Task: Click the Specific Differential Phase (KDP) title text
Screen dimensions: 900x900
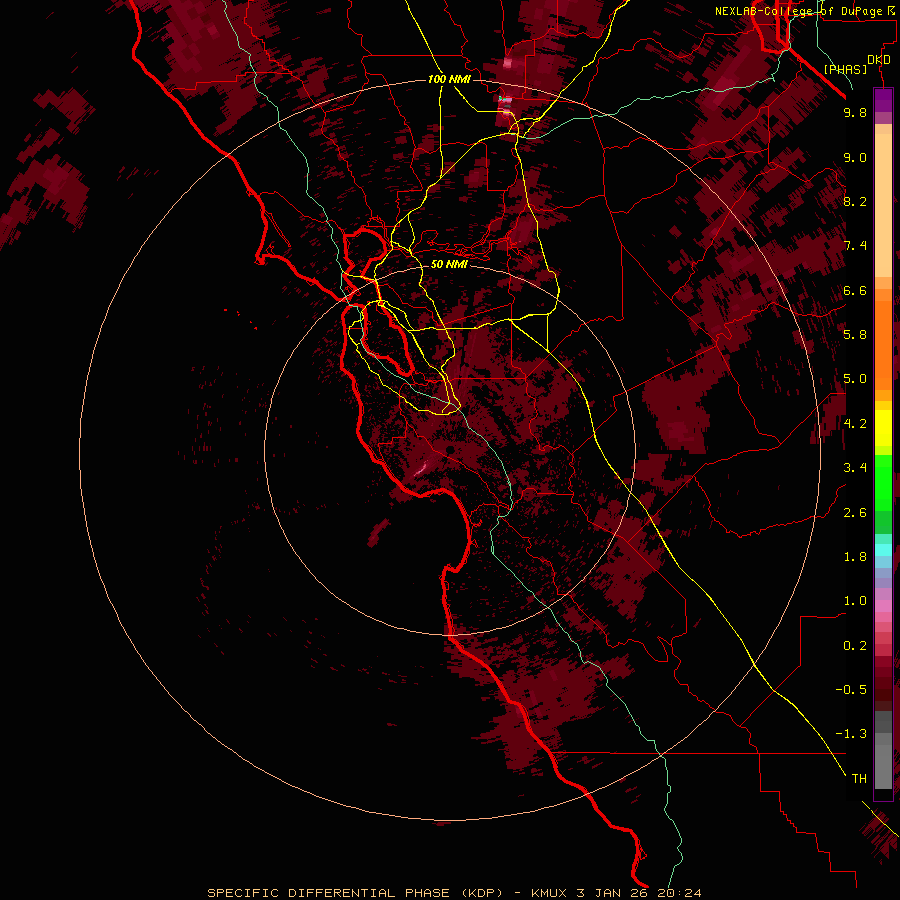Action: [359, 893]
